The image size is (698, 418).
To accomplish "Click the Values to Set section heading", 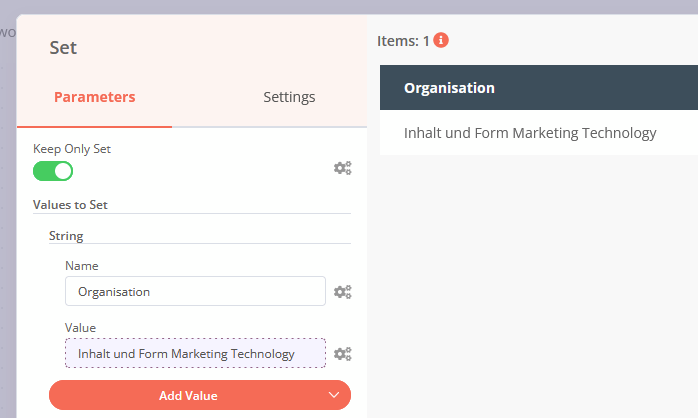I will [70, 205].
